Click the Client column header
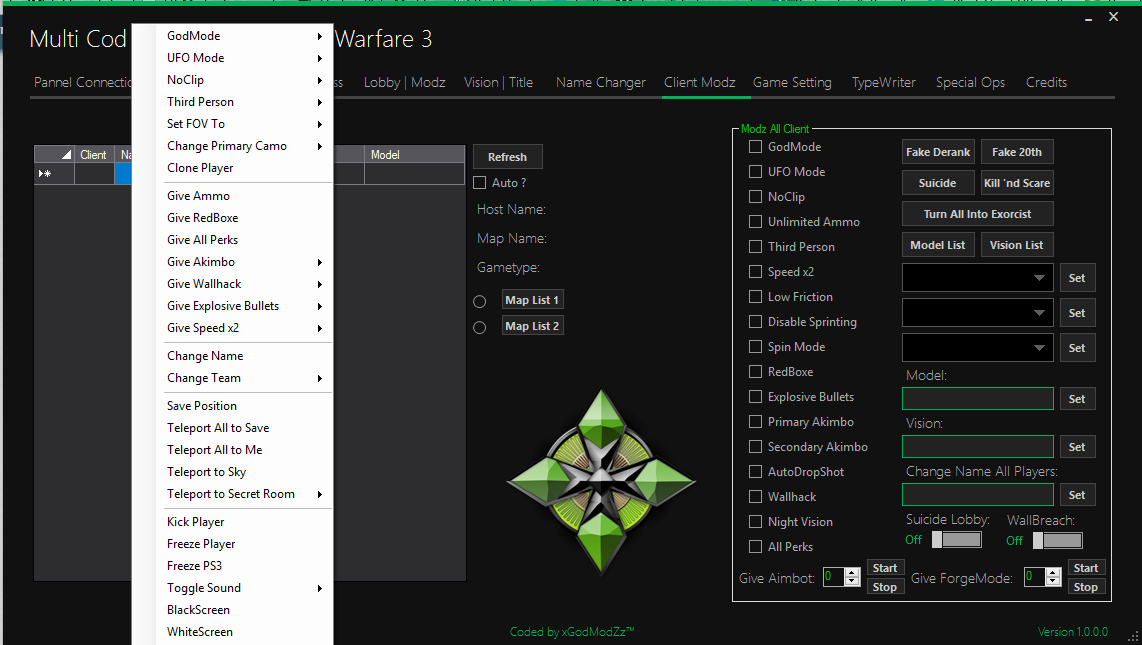The image size is (1142, 645). (x=94, y=154)
